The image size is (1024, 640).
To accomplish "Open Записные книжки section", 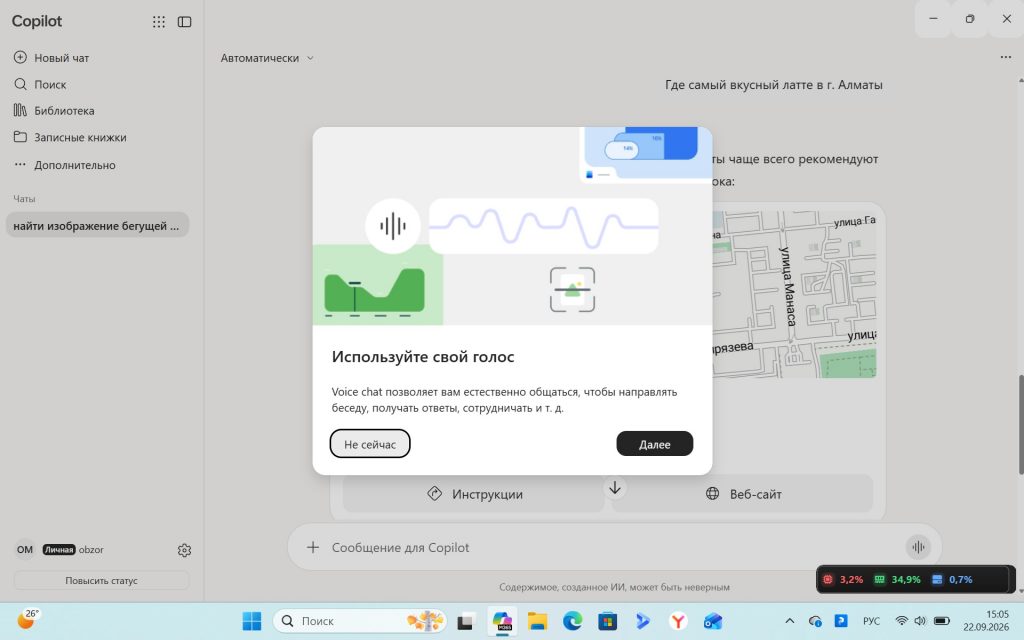I will [70, 137].
